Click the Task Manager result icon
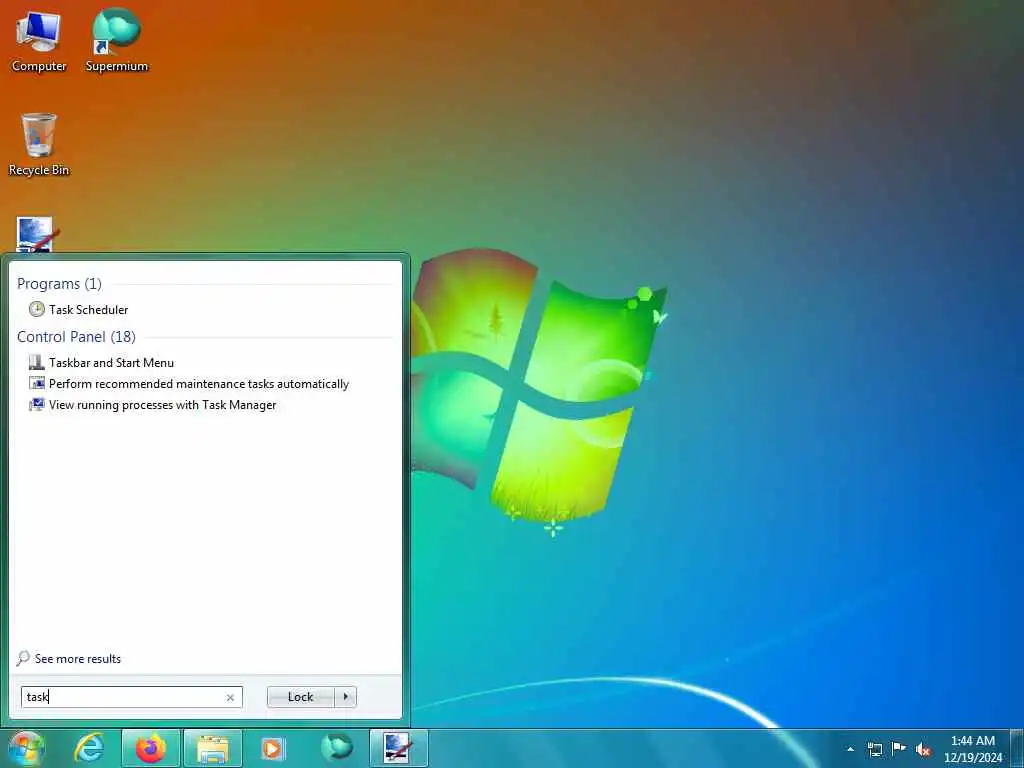The width and height of the screenshot is (1024, 768). tap(37, 404)
